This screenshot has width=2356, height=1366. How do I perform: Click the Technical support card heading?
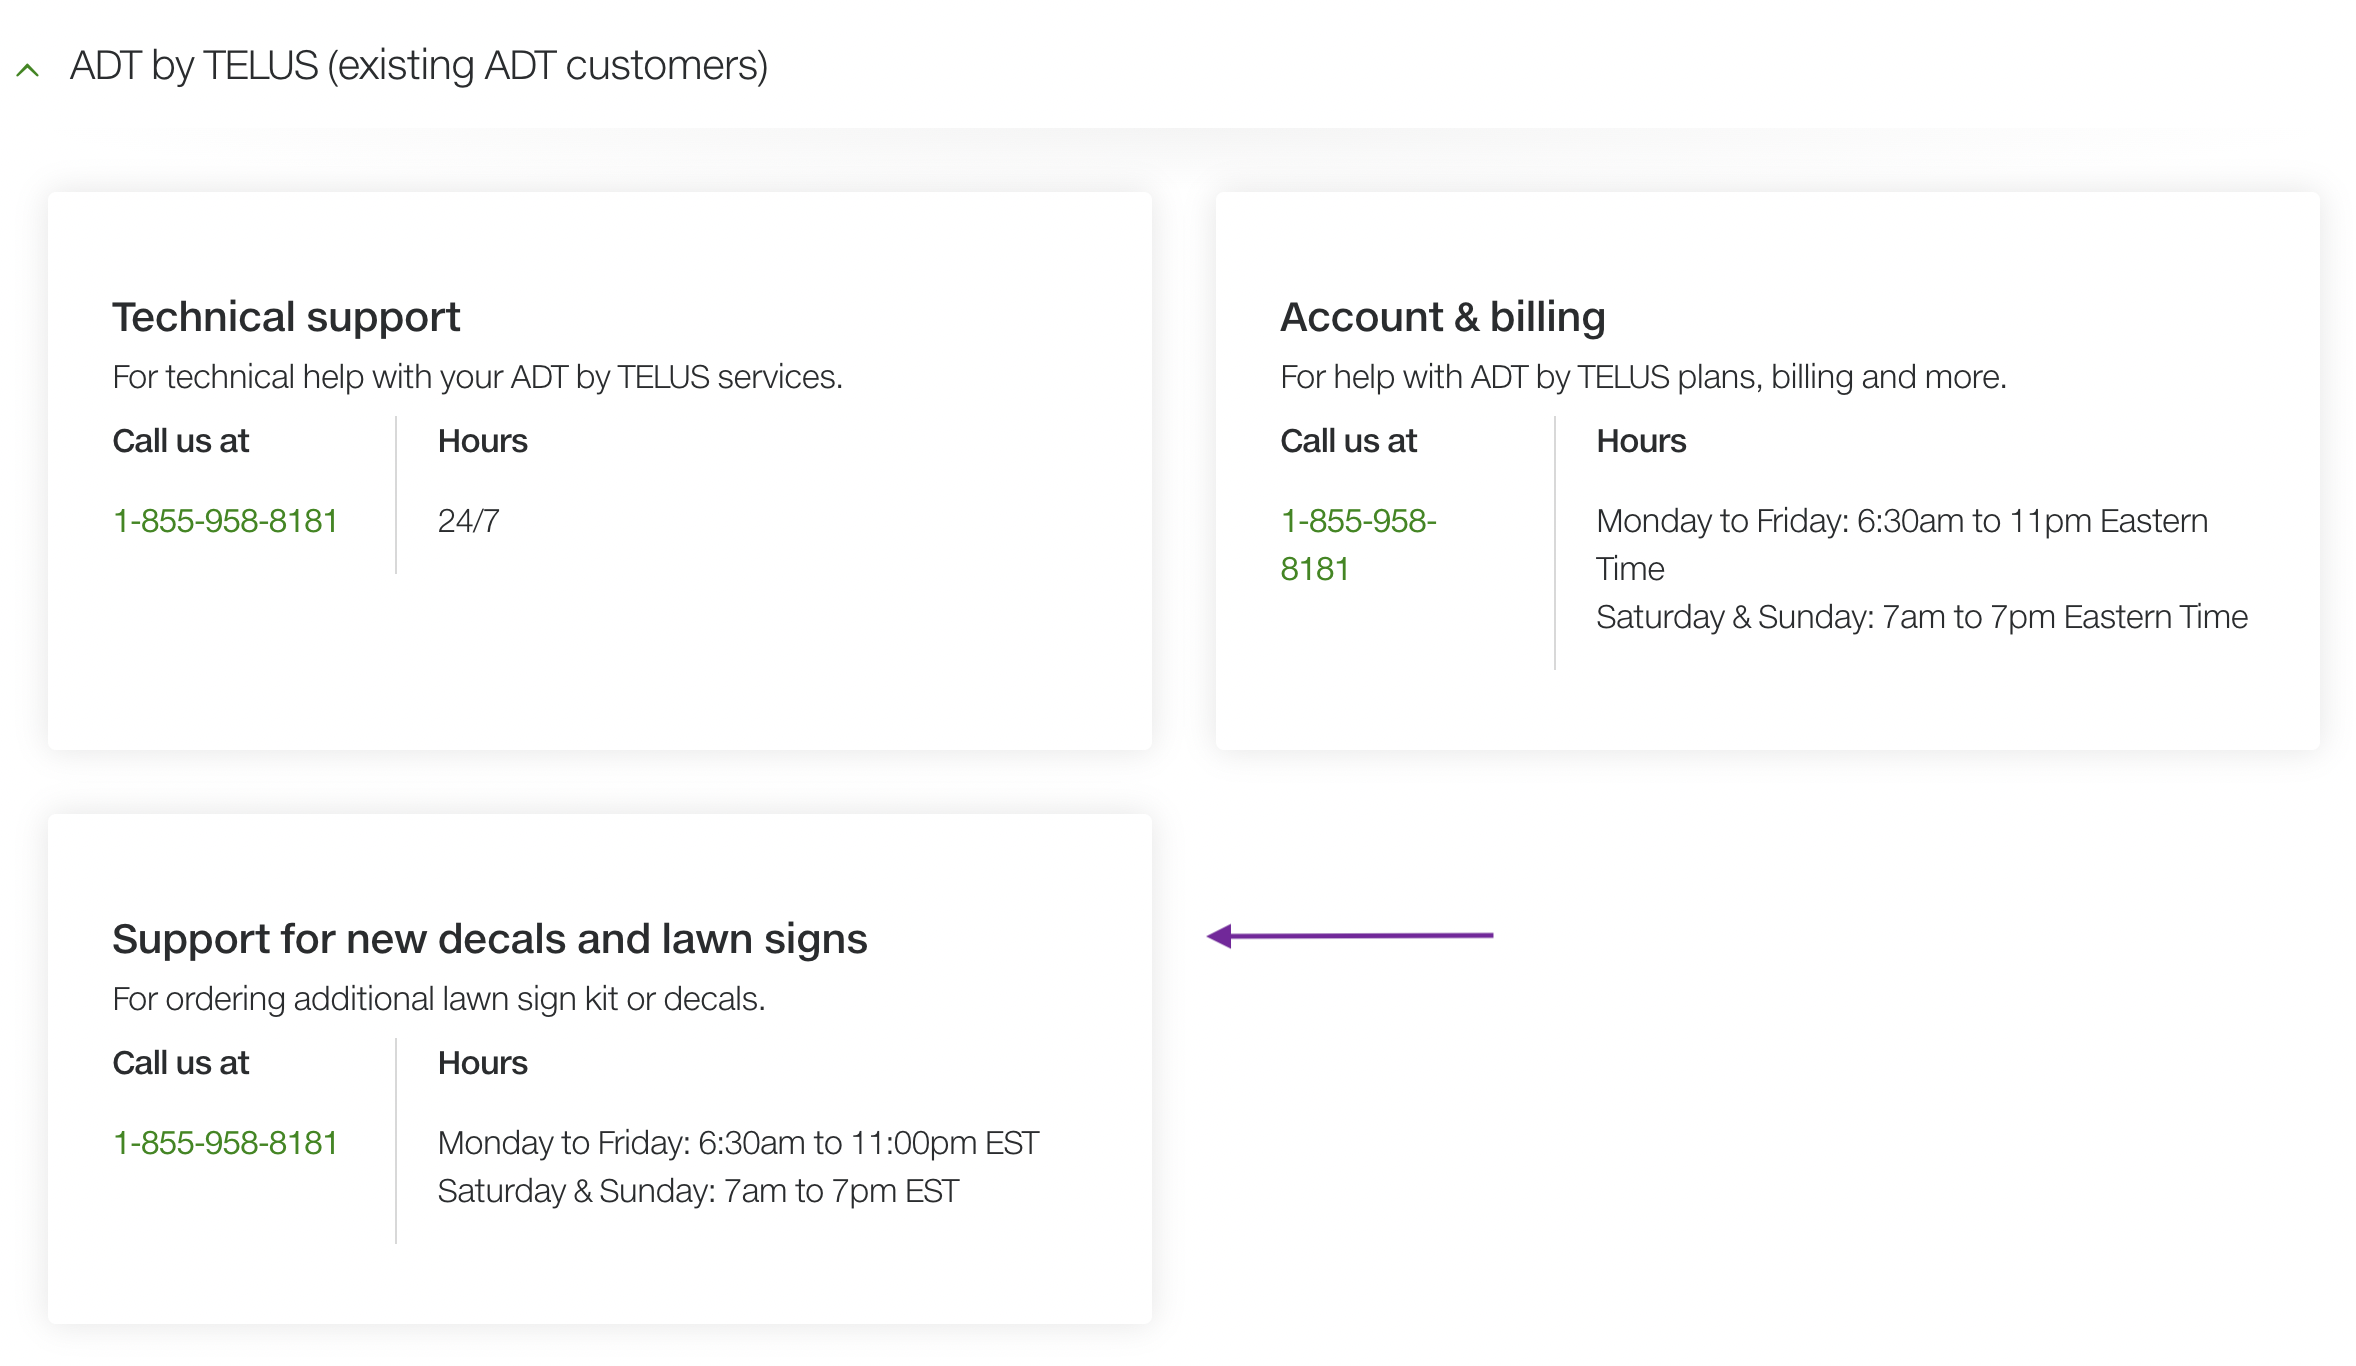pos(286,317)
